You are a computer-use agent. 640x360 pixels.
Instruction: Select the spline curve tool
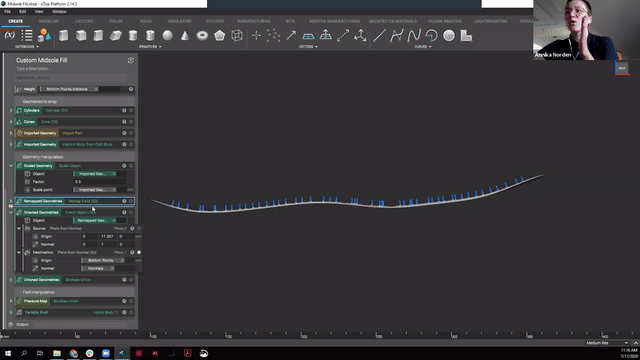(414, 36)
